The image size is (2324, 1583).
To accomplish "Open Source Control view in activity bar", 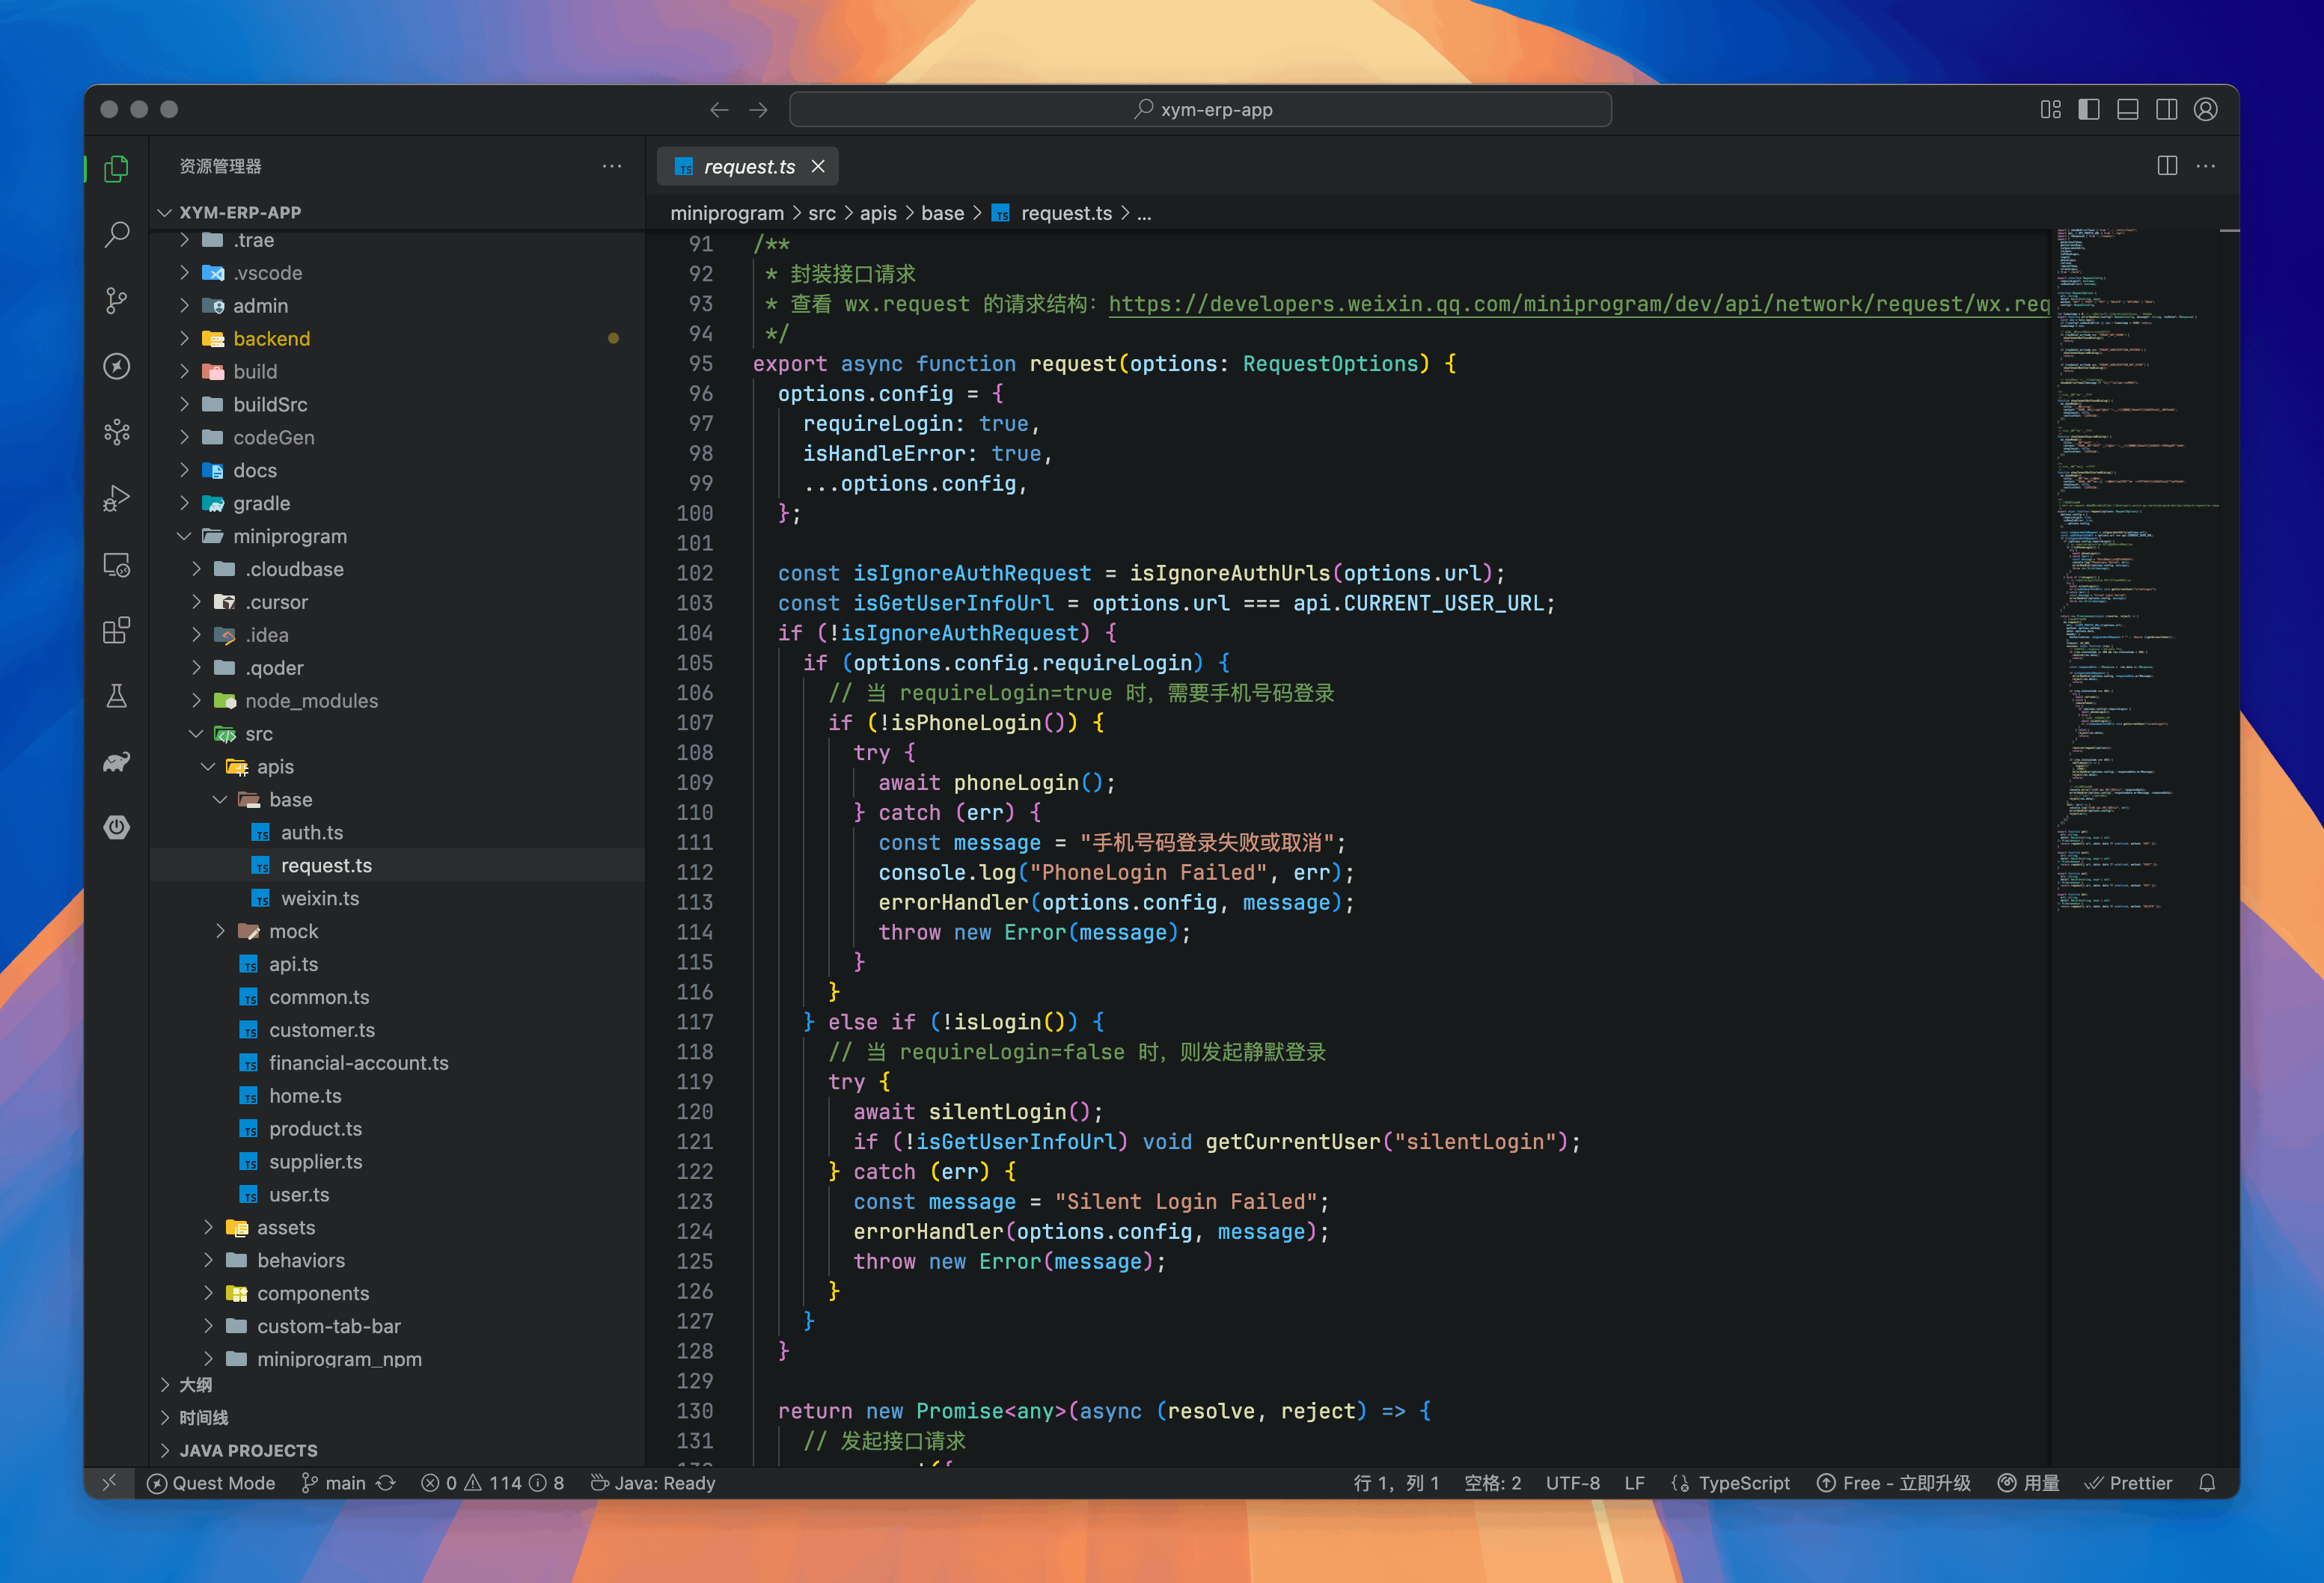I will pyautogui.click(x=117, y=301).
